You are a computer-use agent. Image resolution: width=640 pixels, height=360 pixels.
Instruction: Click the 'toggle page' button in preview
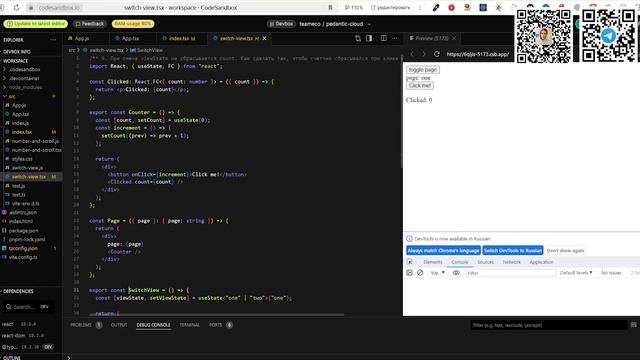point(422,70)
